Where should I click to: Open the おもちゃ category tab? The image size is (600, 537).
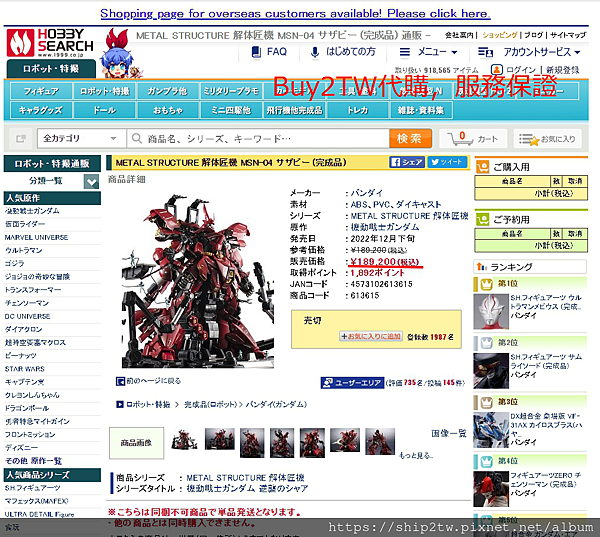click(168, 110)
